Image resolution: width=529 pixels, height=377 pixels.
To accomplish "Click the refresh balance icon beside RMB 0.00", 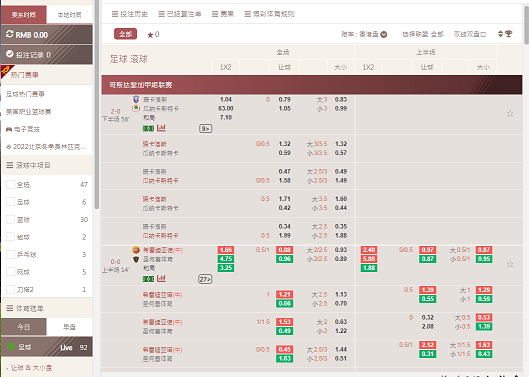I will (9, 34).
